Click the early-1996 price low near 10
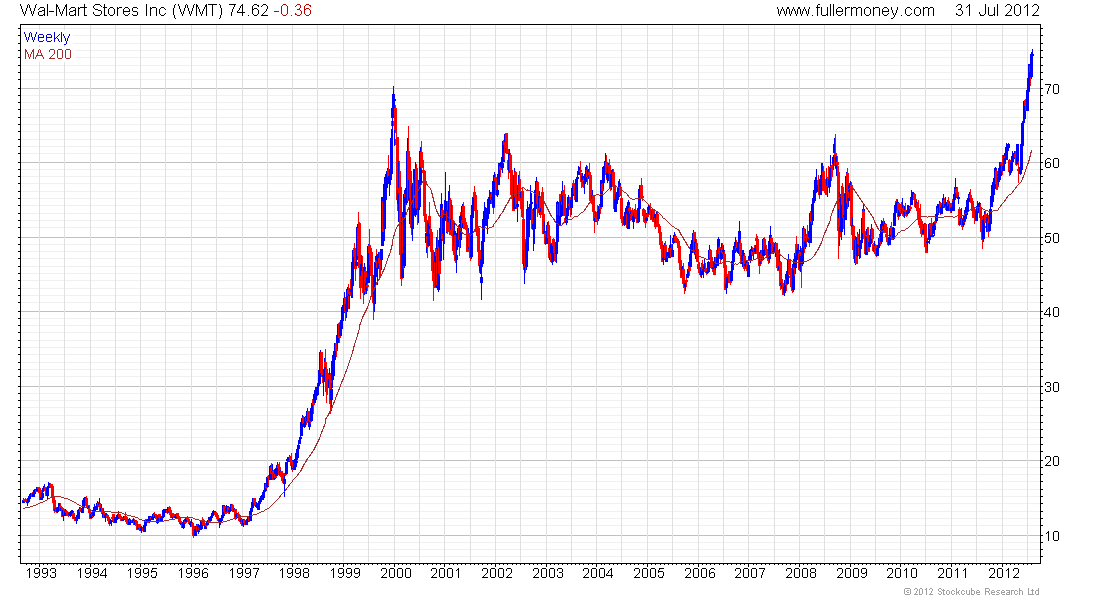This screenshot has width=1100, height=600. [194, 532]
